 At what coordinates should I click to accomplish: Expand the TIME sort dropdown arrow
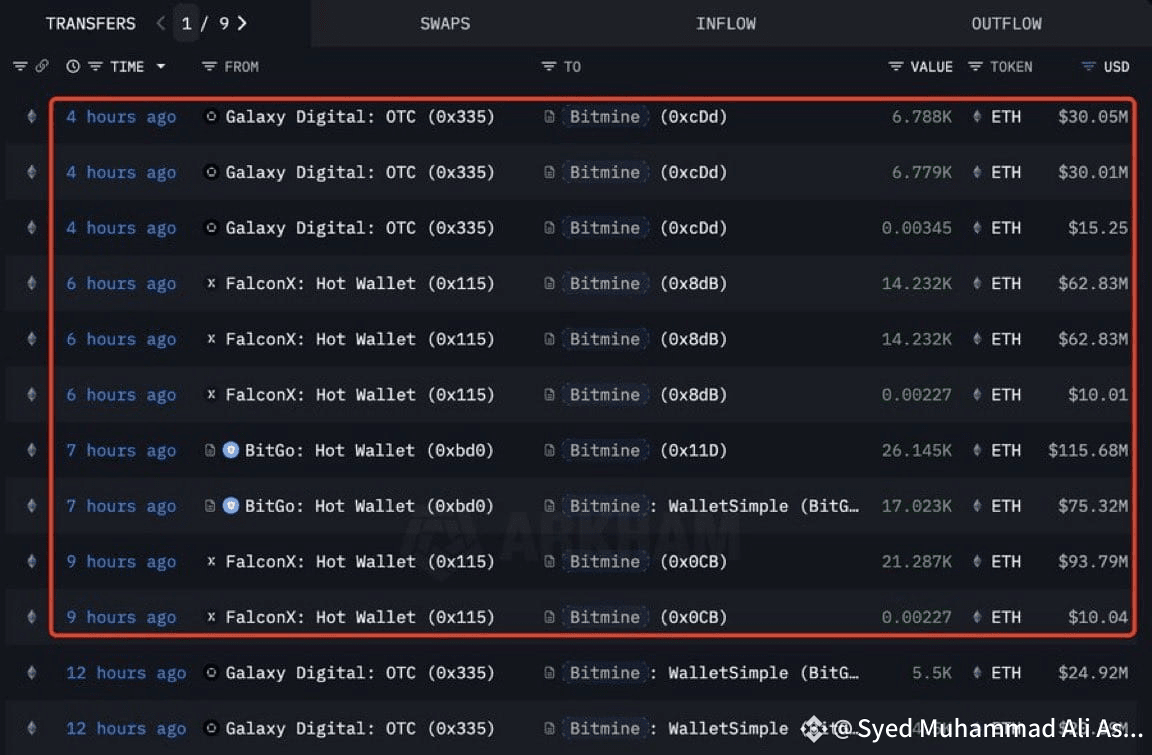(x=160, y=66)
